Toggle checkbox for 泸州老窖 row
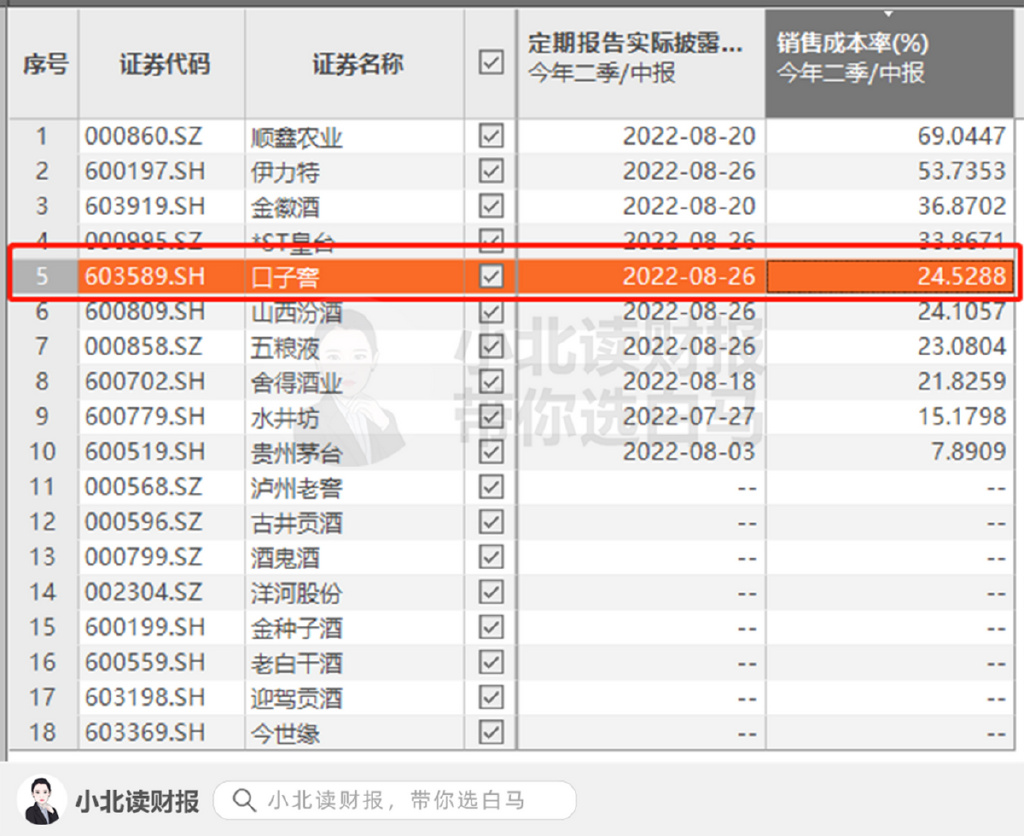This screenshot has height=836, width=1024. (491, 487)
